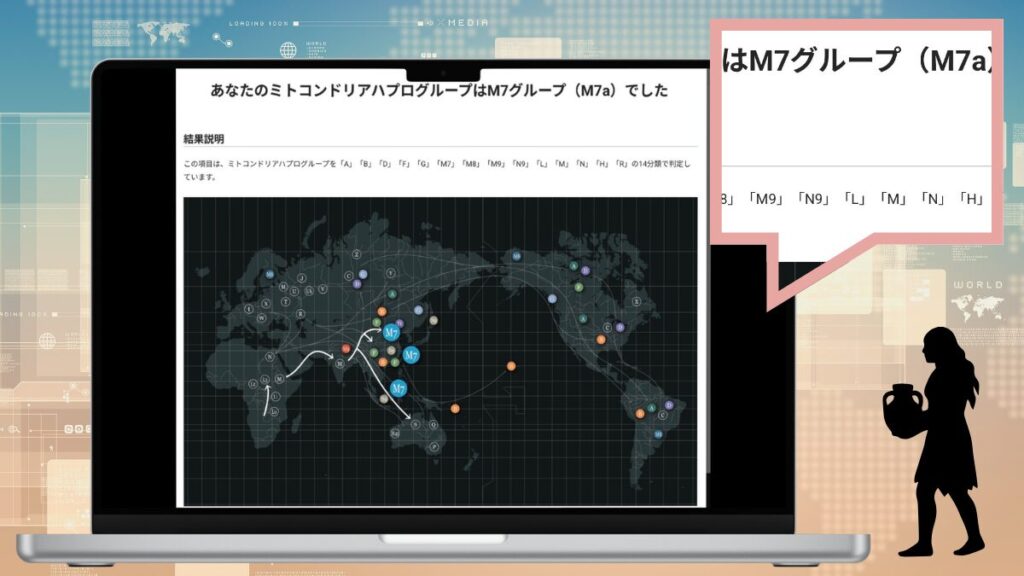
Task: Click the blue marker in Alaska
Action: (x=516, y=257)
